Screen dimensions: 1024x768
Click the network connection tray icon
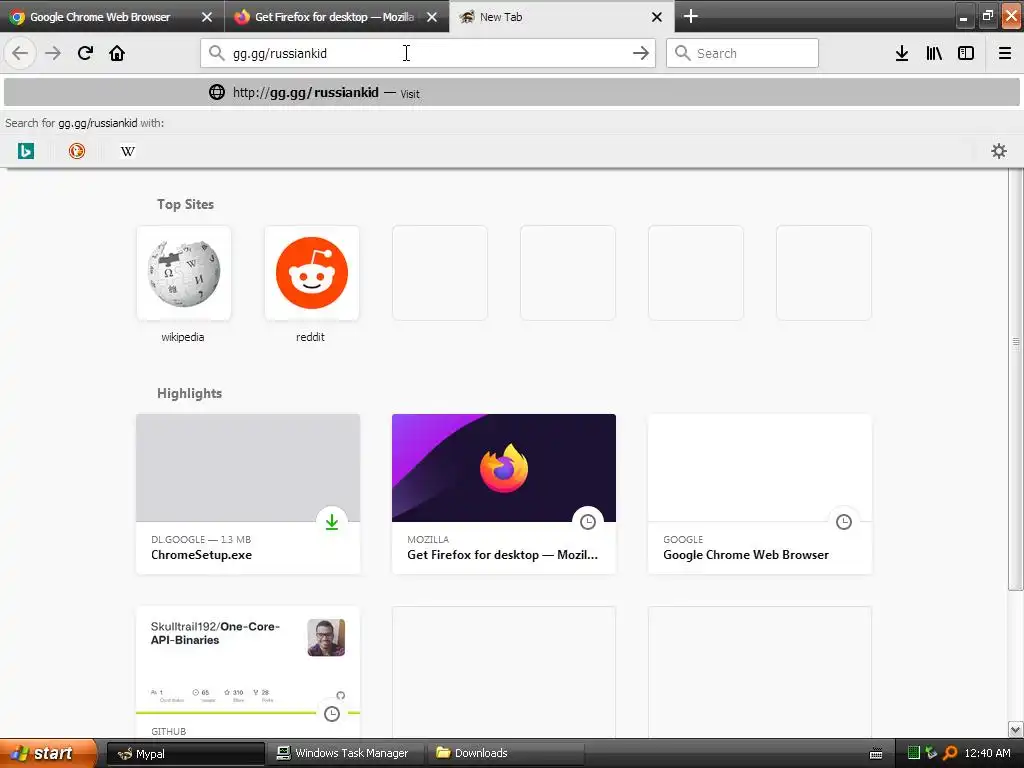[x=931, y=753]
